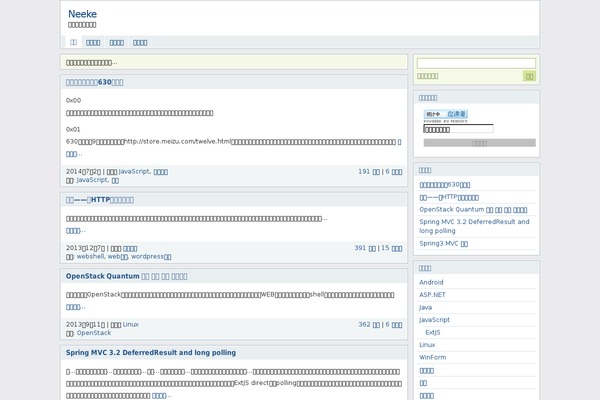Click the green search submit button

tap(529, 76)
